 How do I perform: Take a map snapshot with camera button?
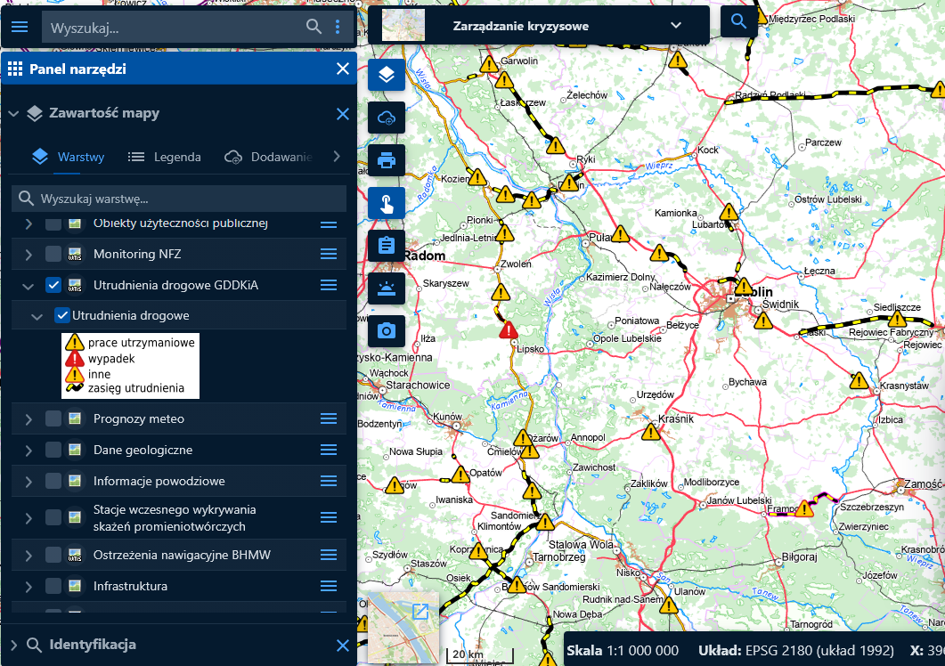pos(386,331)
